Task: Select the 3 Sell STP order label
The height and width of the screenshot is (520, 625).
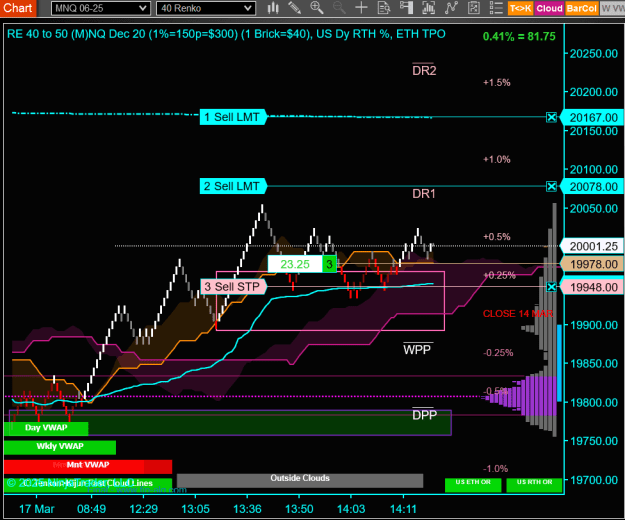Action: 233,287
